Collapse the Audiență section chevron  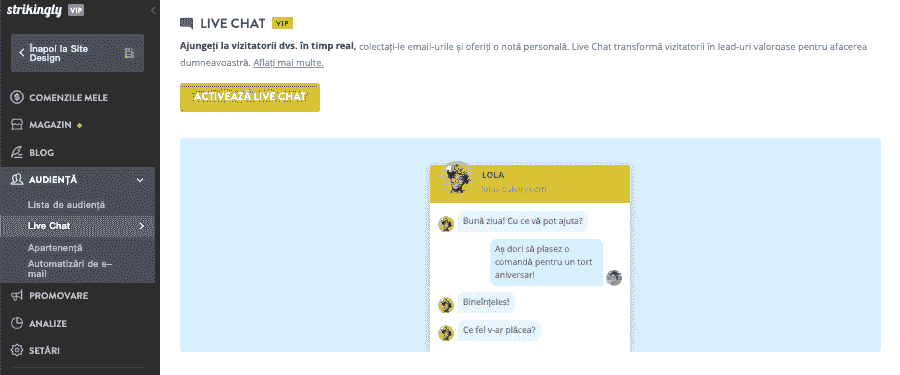tap(140, 180)
